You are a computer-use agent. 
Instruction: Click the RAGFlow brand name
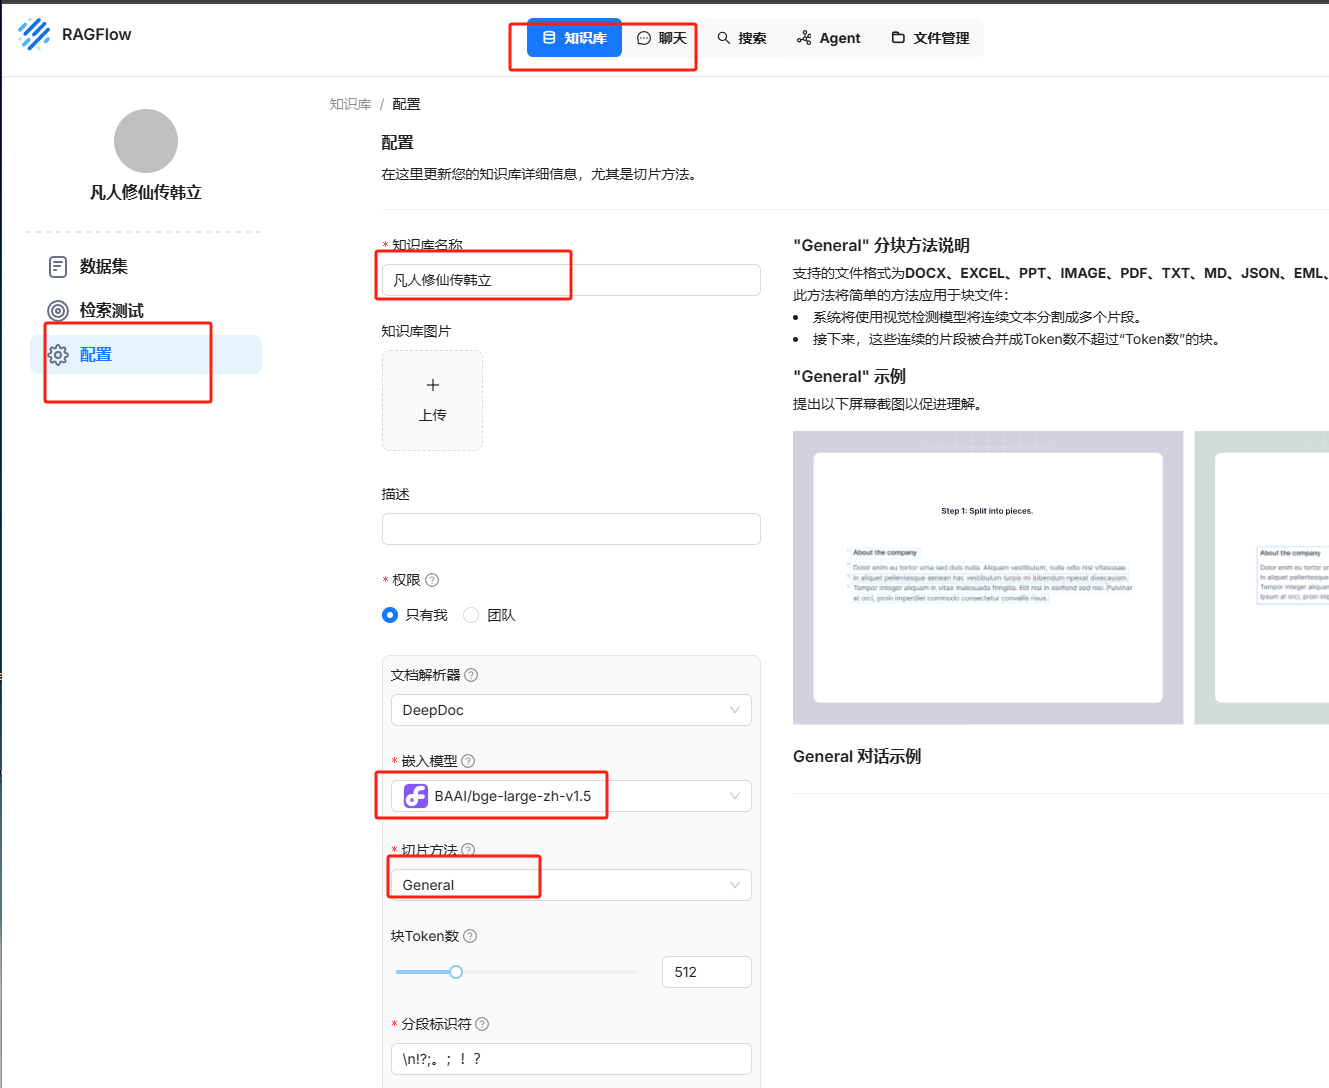coord(96,34)
